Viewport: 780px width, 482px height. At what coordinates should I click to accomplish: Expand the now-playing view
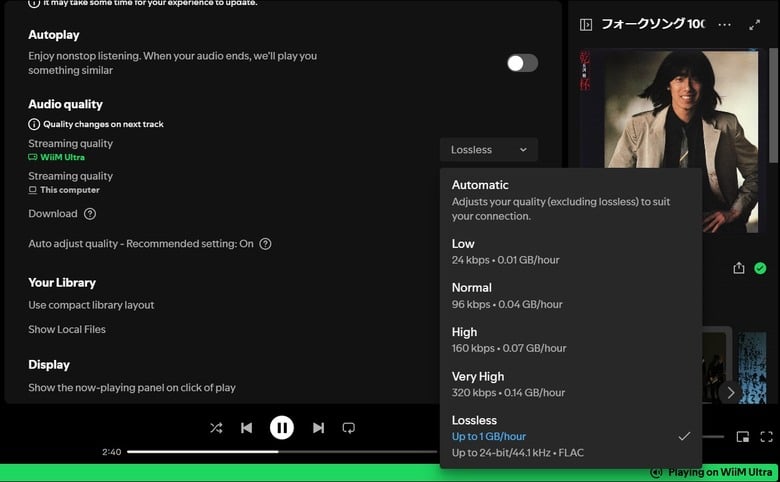coord(755,24)
